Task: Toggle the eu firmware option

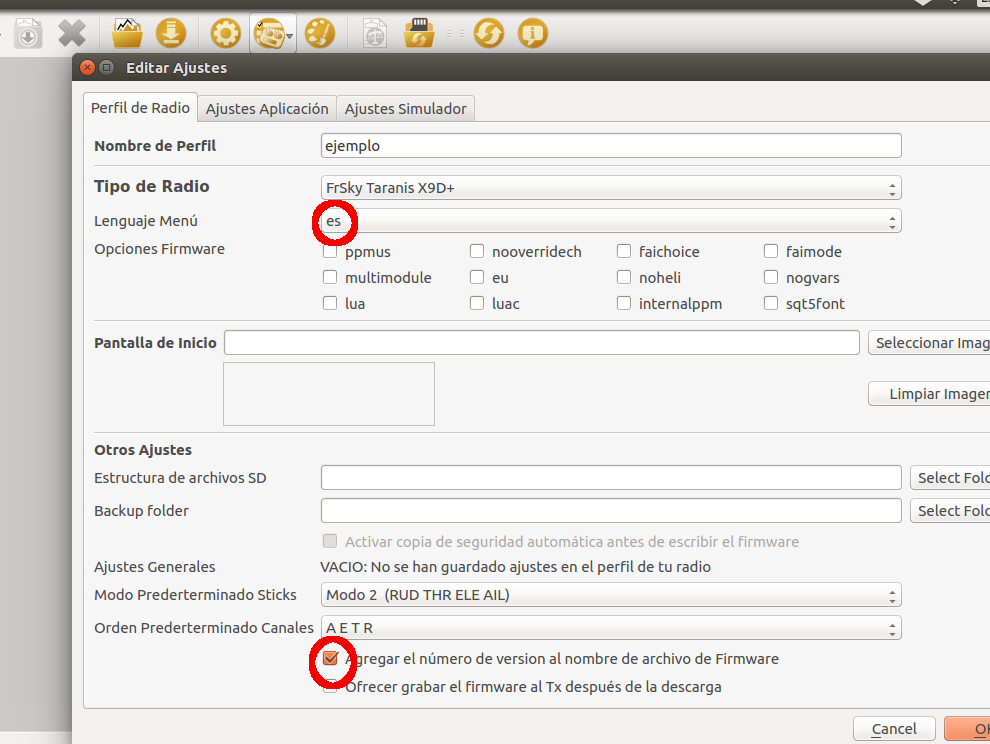Action: 477,277
